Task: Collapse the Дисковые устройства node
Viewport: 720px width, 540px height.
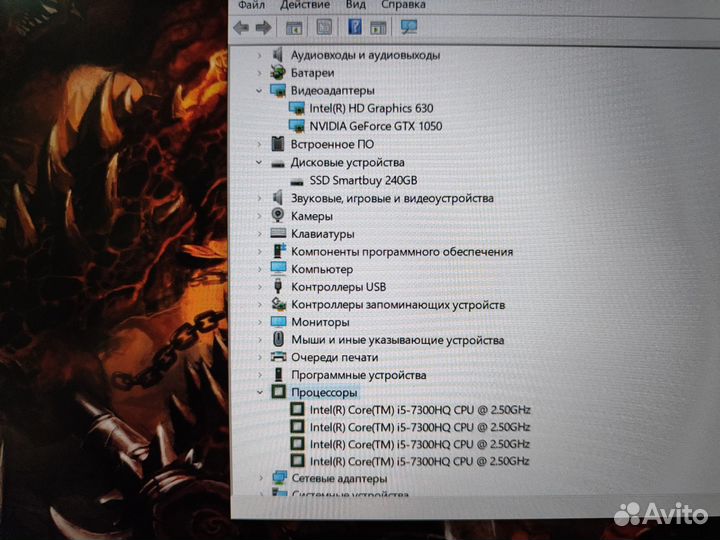Action: click(259, 163)
